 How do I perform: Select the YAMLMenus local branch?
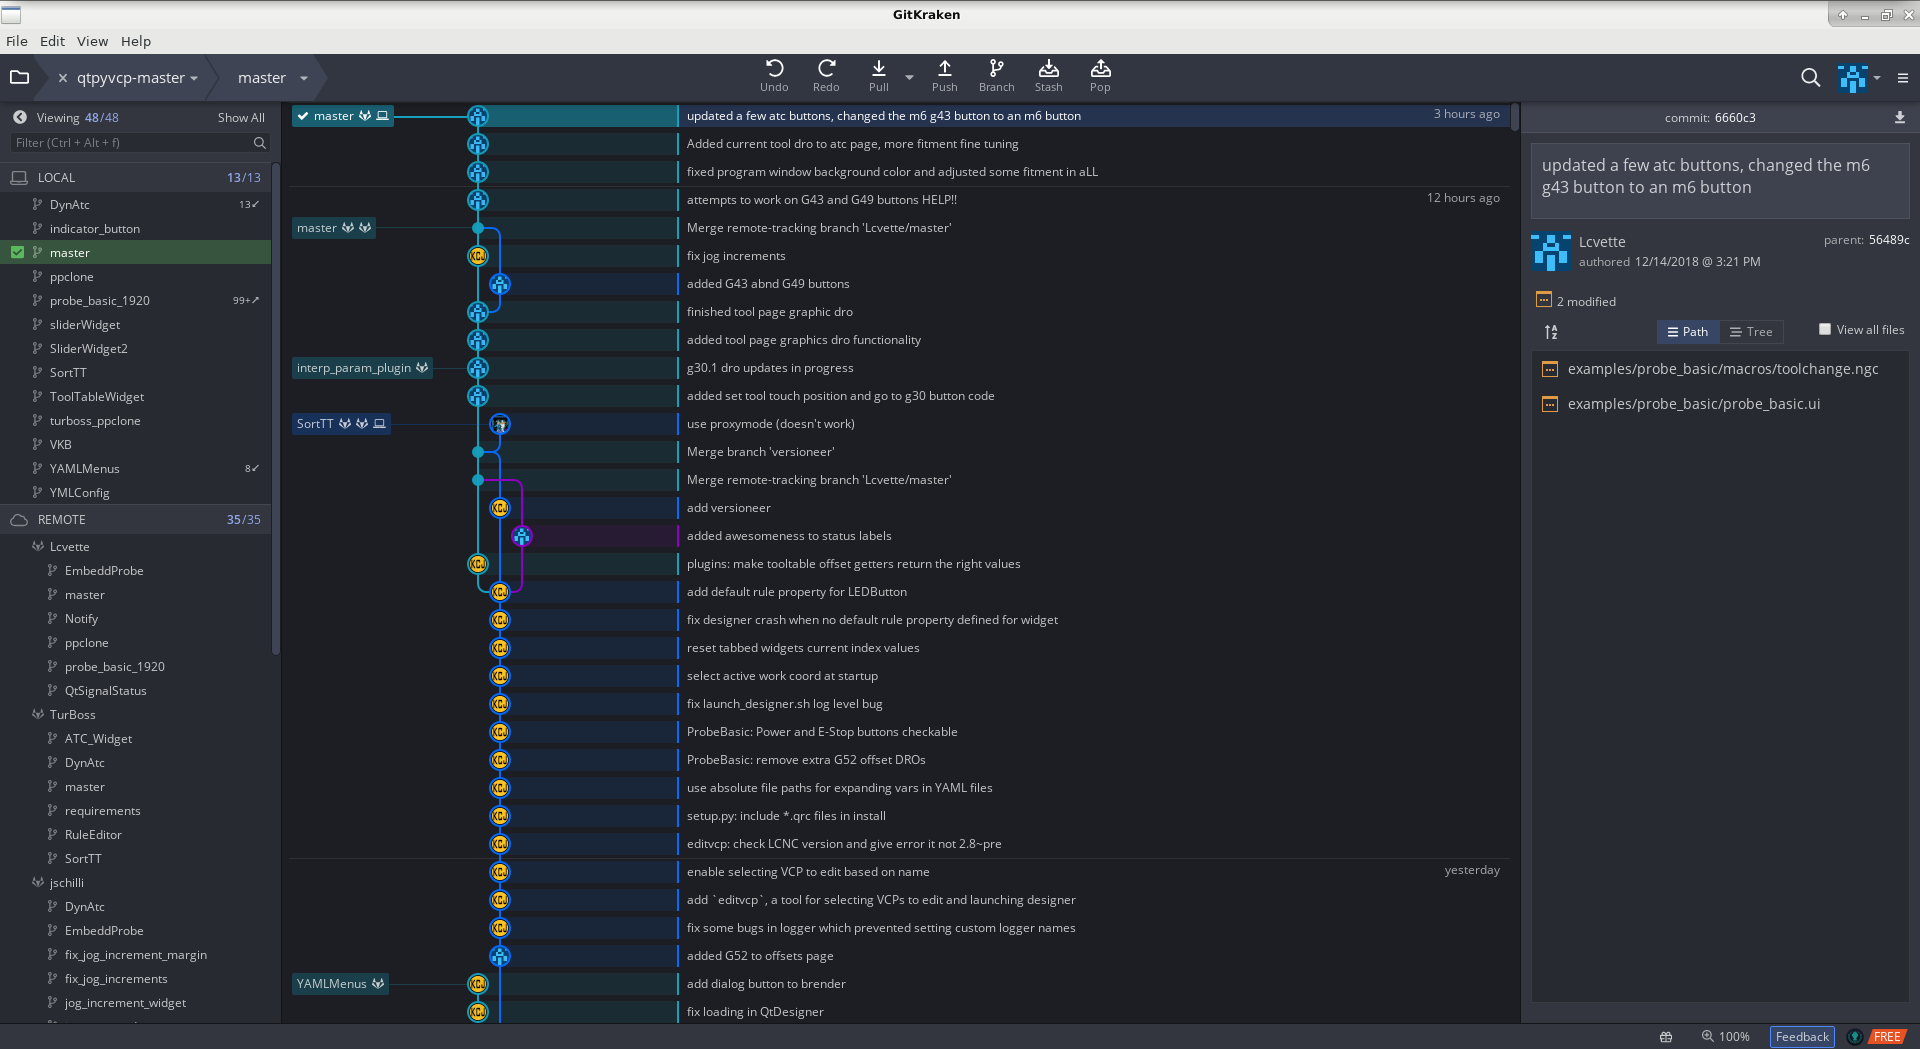(135, 468)
